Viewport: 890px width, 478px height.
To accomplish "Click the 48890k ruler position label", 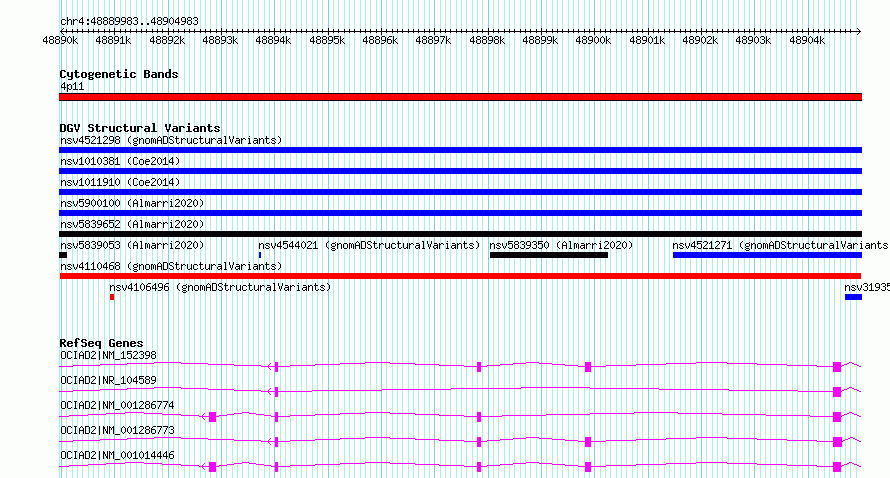I will point(60,41).
